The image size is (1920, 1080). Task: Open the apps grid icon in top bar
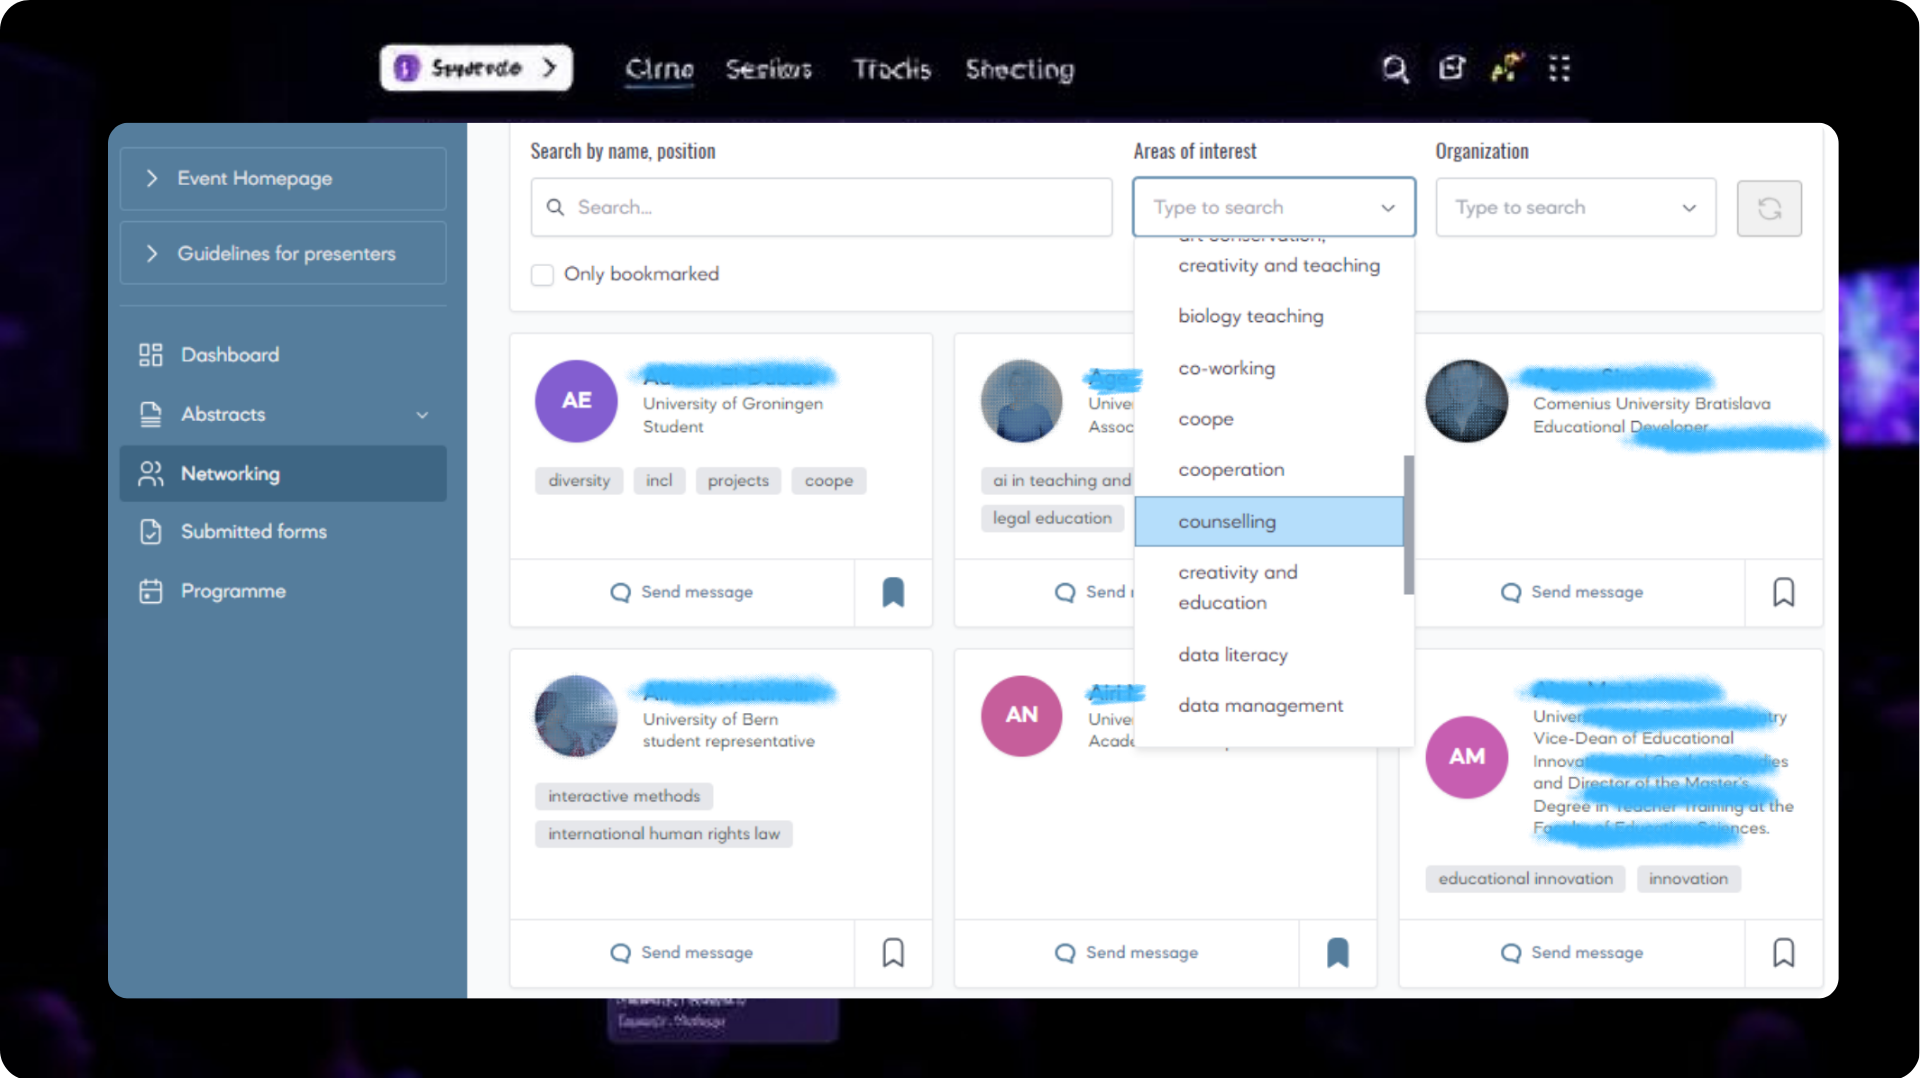pos(1559,69)
